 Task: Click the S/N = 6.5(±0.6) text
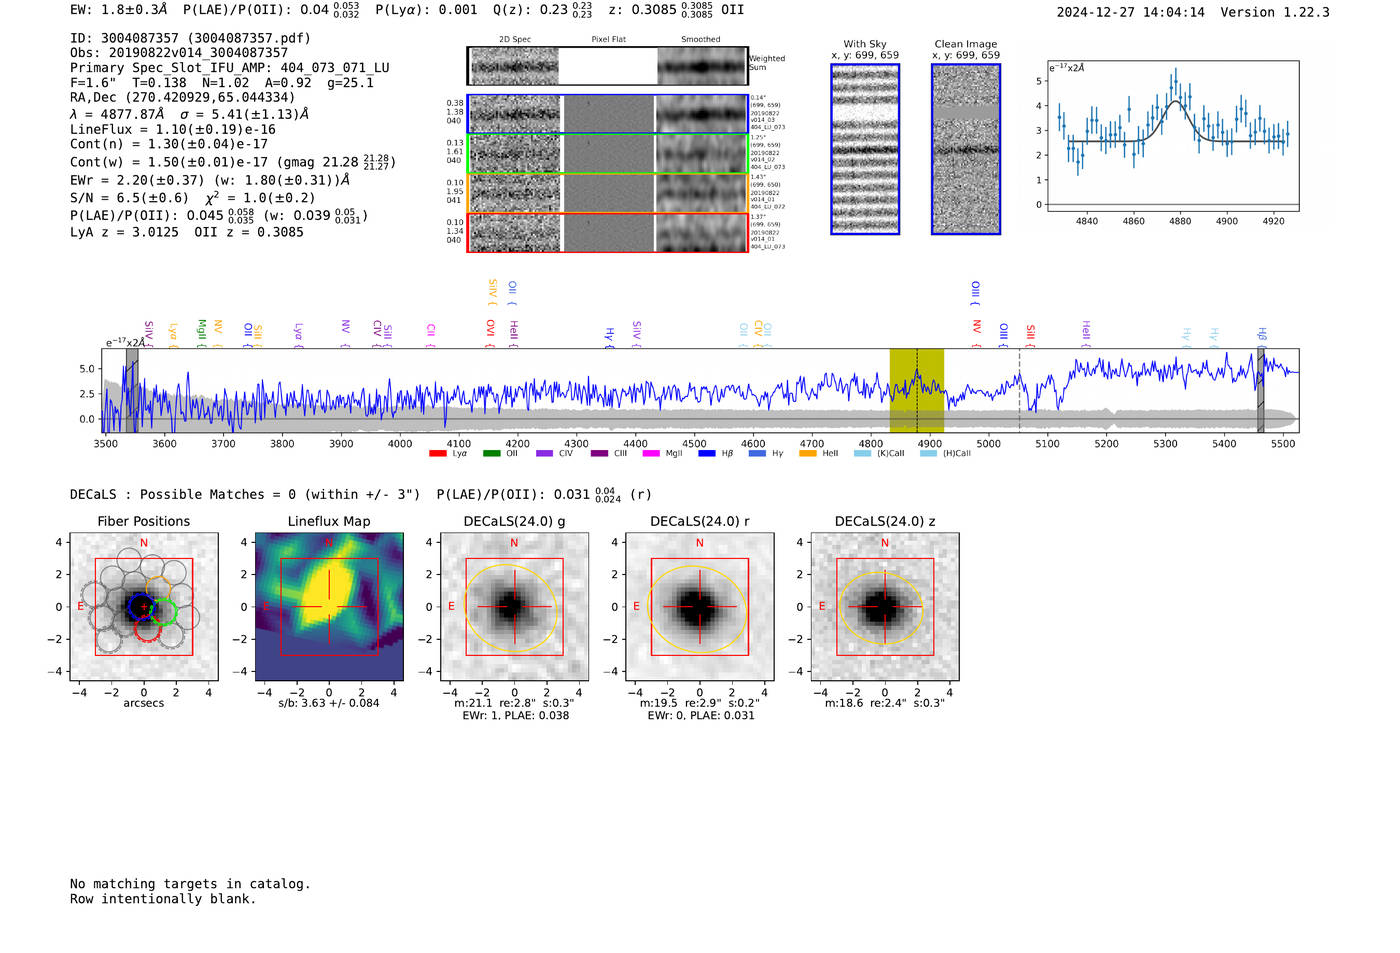click(129, 198)
